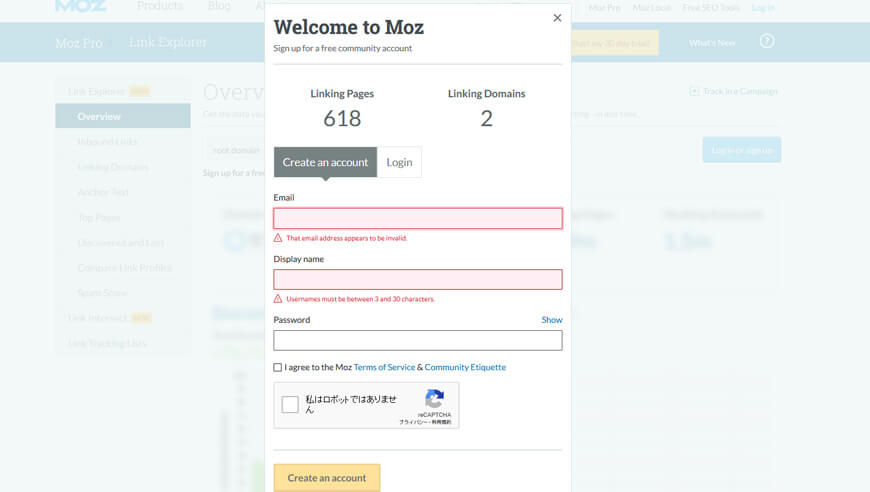Focus the Display name input field
Screen dimensions: 870x492
tap(418, 279)
